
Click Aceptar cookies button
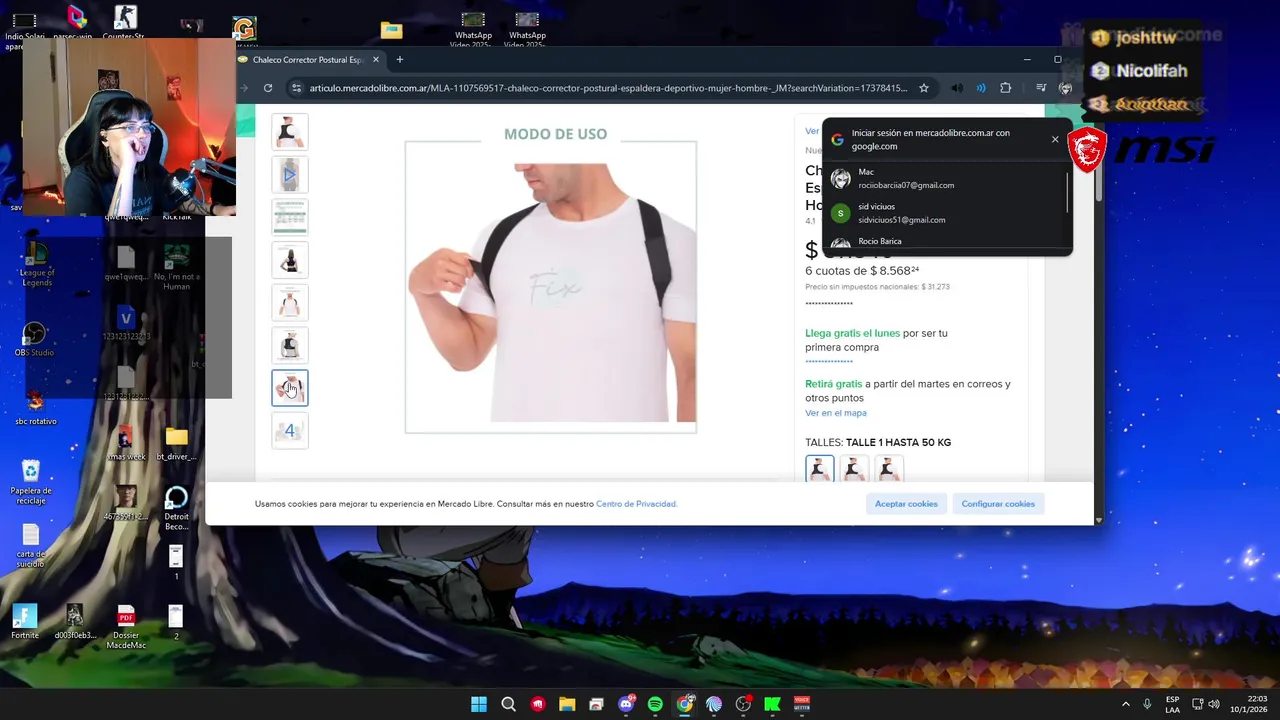(906, 504)
